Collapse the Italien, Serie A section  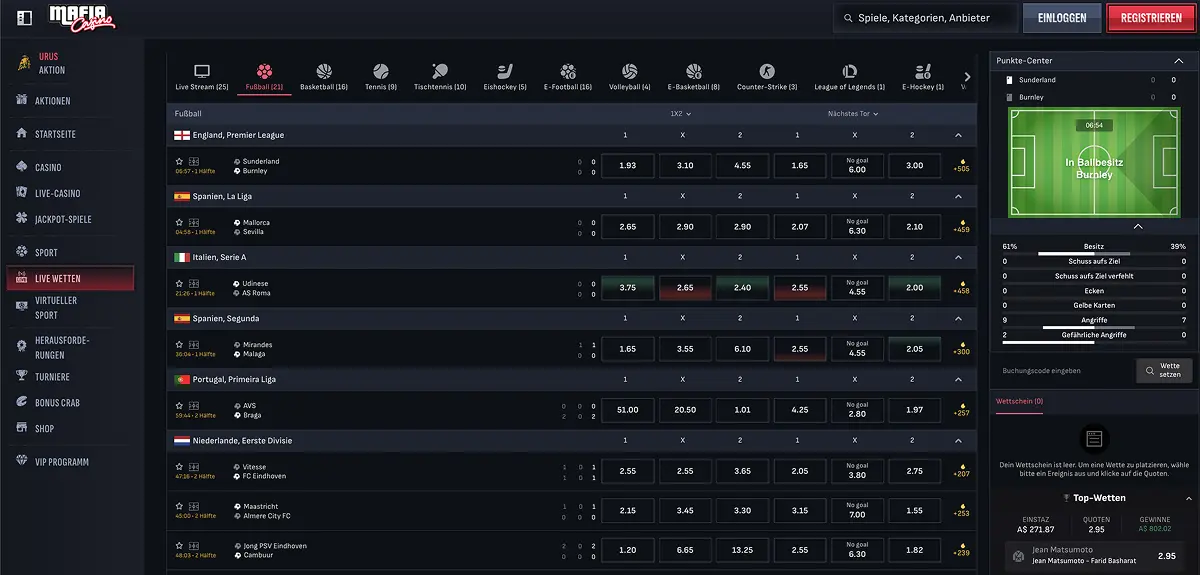958,257
